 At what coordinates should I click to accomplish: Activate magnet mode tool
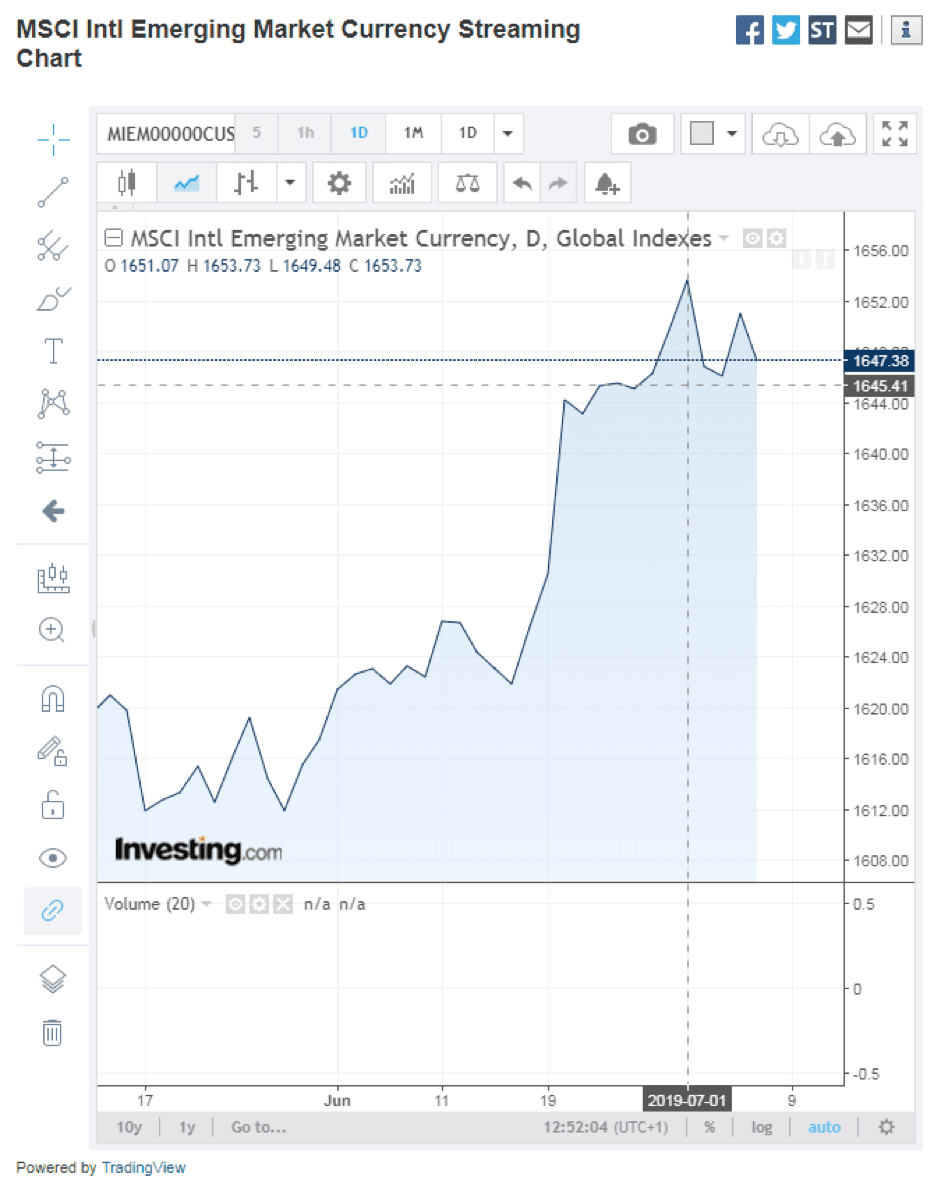tap(53, 699)
